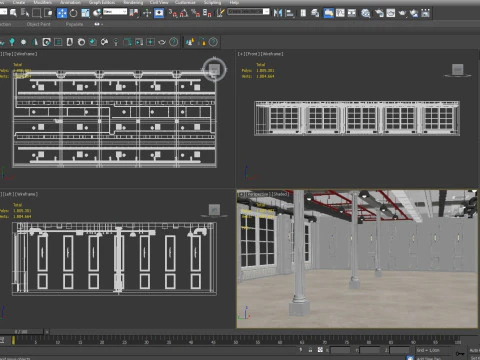Activate the Select and Move tool
This screenshot has width=480, height=360.
point(62,13)
